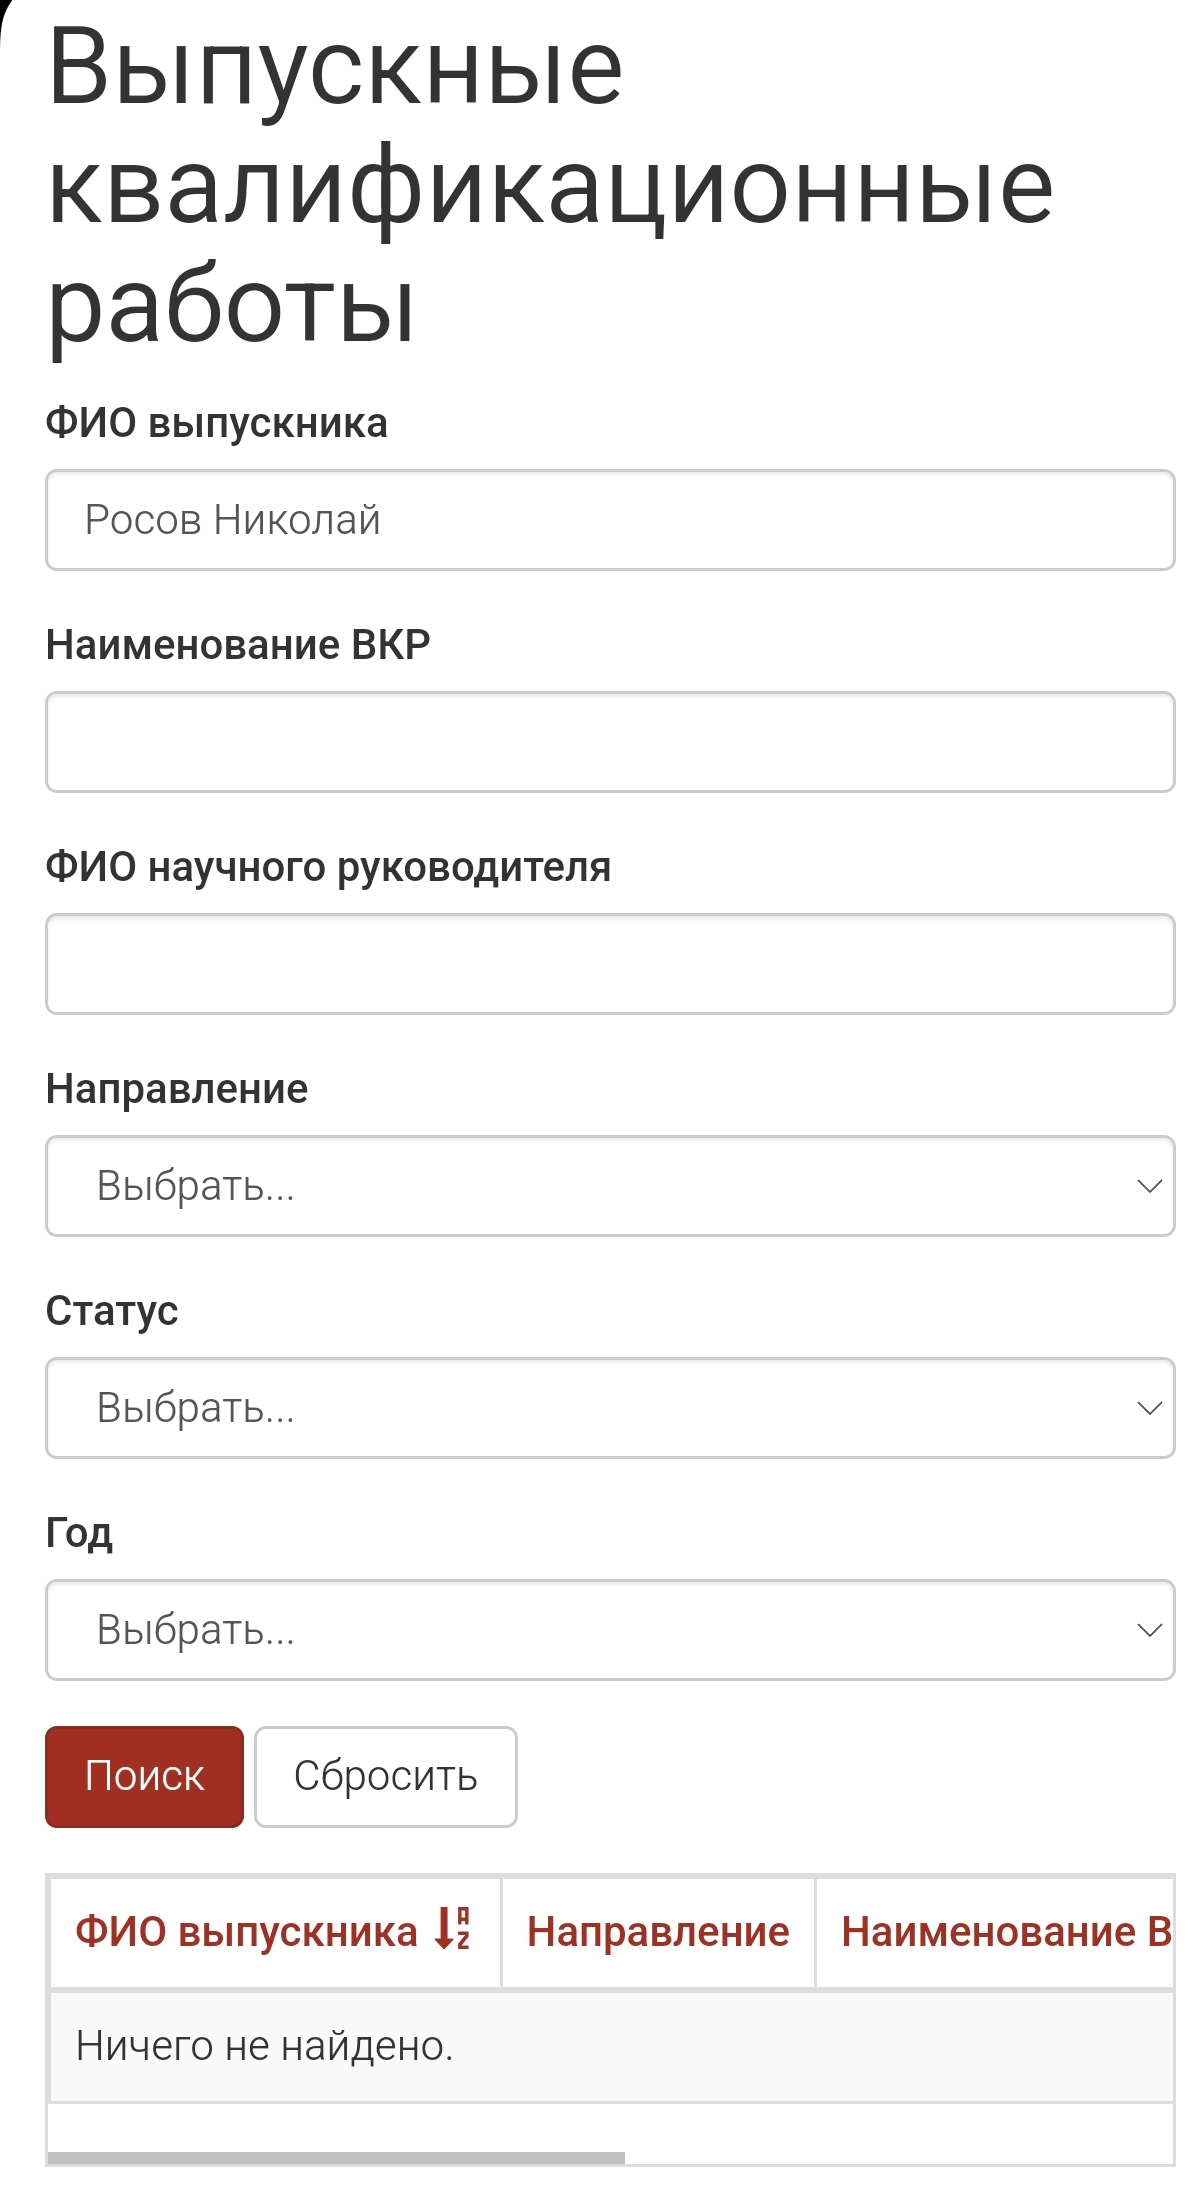The width and height of the screenshot is (1199, 2187).
Task: Expand the Направление dropdown chevron
Action: tap(1149, 1186)
